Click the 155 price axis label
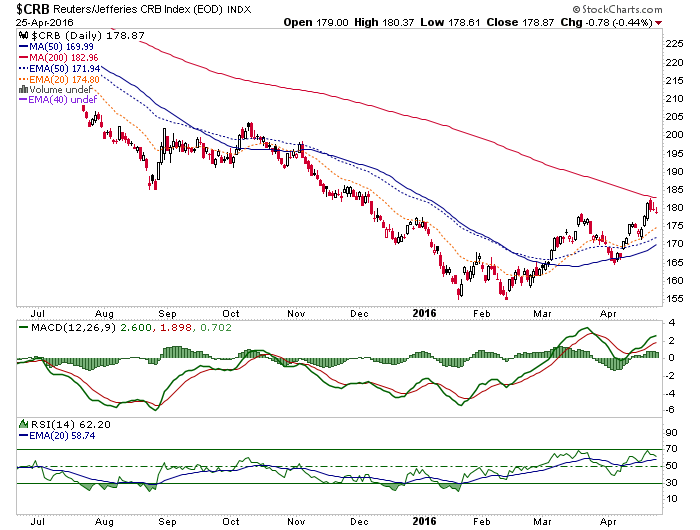The height and width of the screenshot is (530, 700). (x=674, y=298)
